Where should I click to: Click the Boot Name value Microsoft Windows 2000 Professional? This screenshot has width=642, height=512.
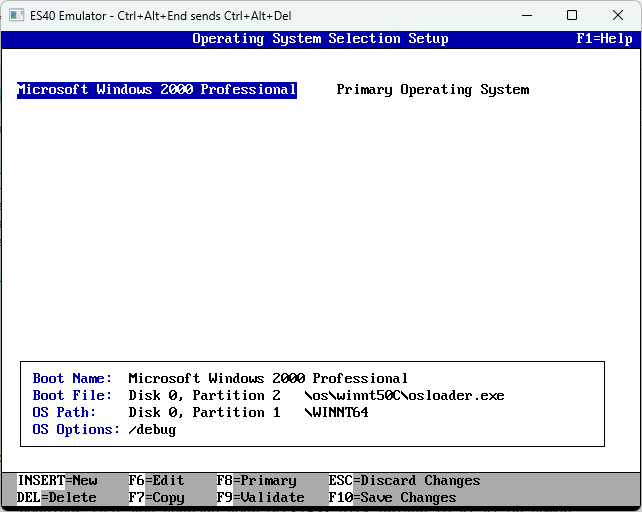click(x=268, y=378)
